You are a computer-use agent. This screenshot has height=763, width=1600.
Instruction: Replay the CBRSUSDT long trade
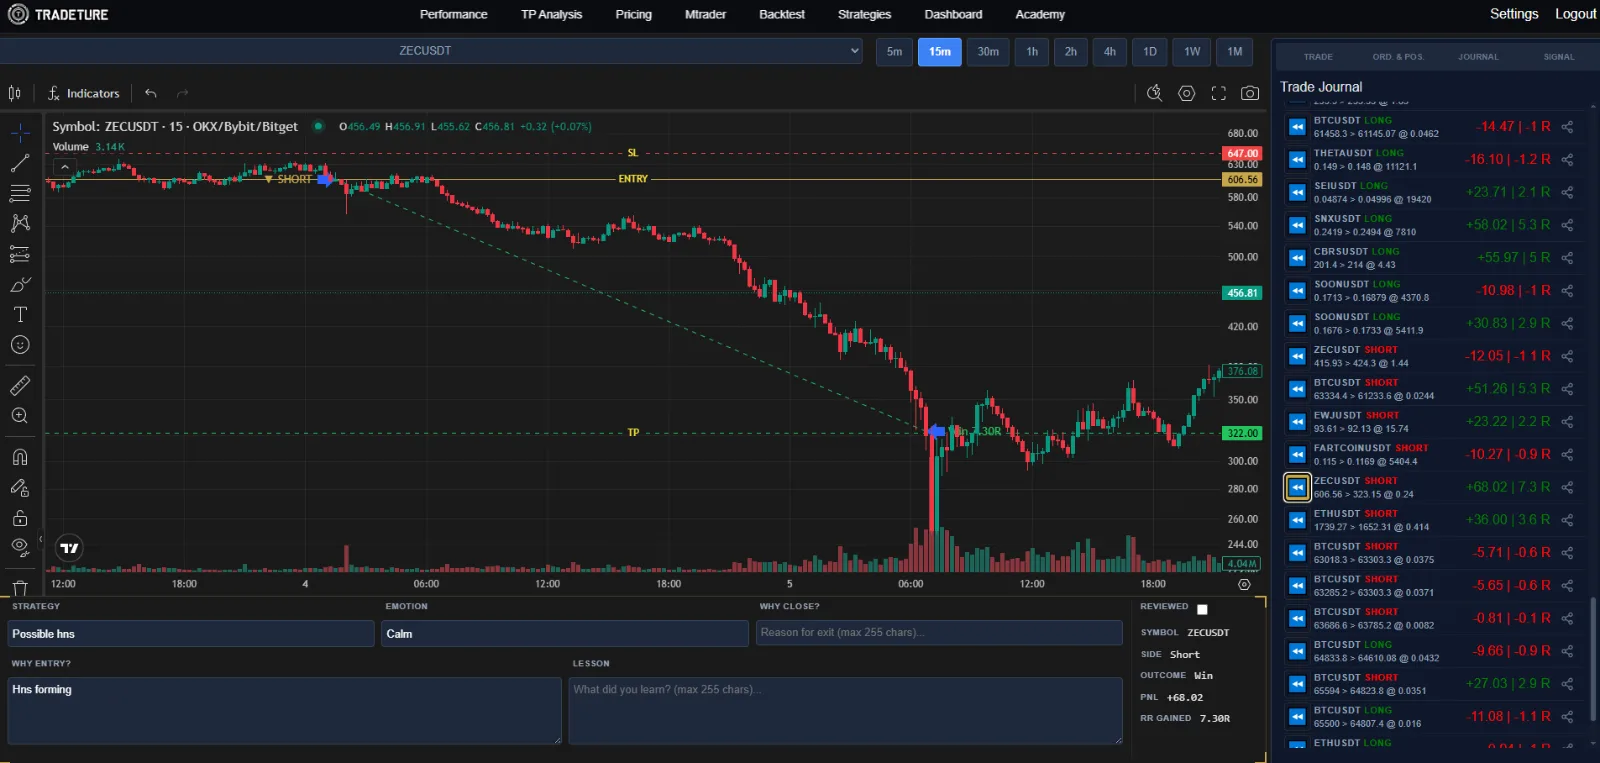(1297, 258)
